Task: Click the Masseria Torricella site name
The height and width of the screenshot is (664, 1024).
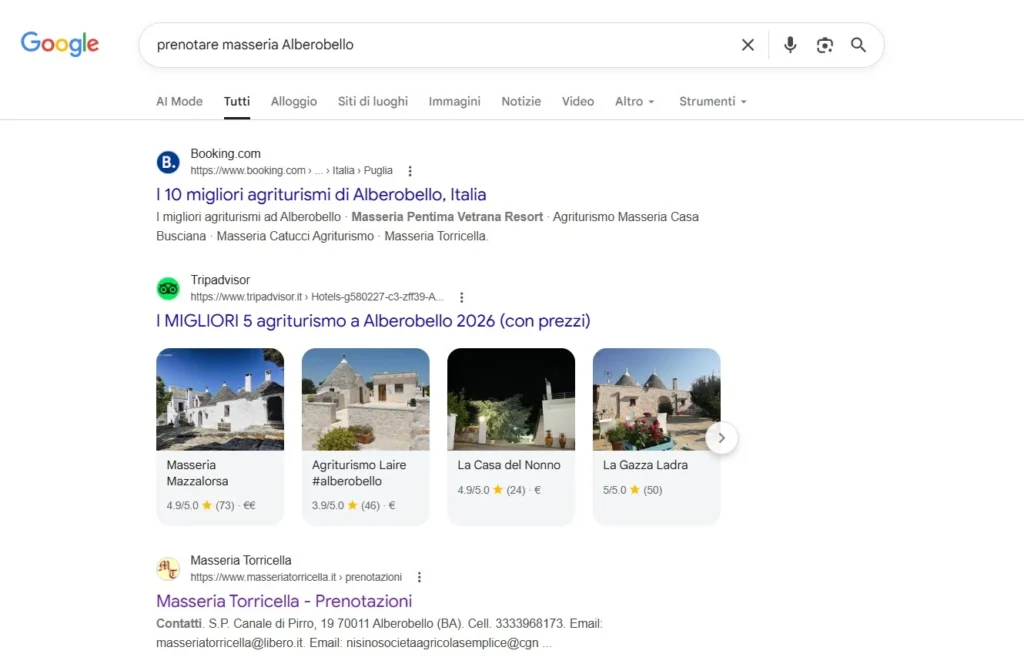Action: click(241, 560)
